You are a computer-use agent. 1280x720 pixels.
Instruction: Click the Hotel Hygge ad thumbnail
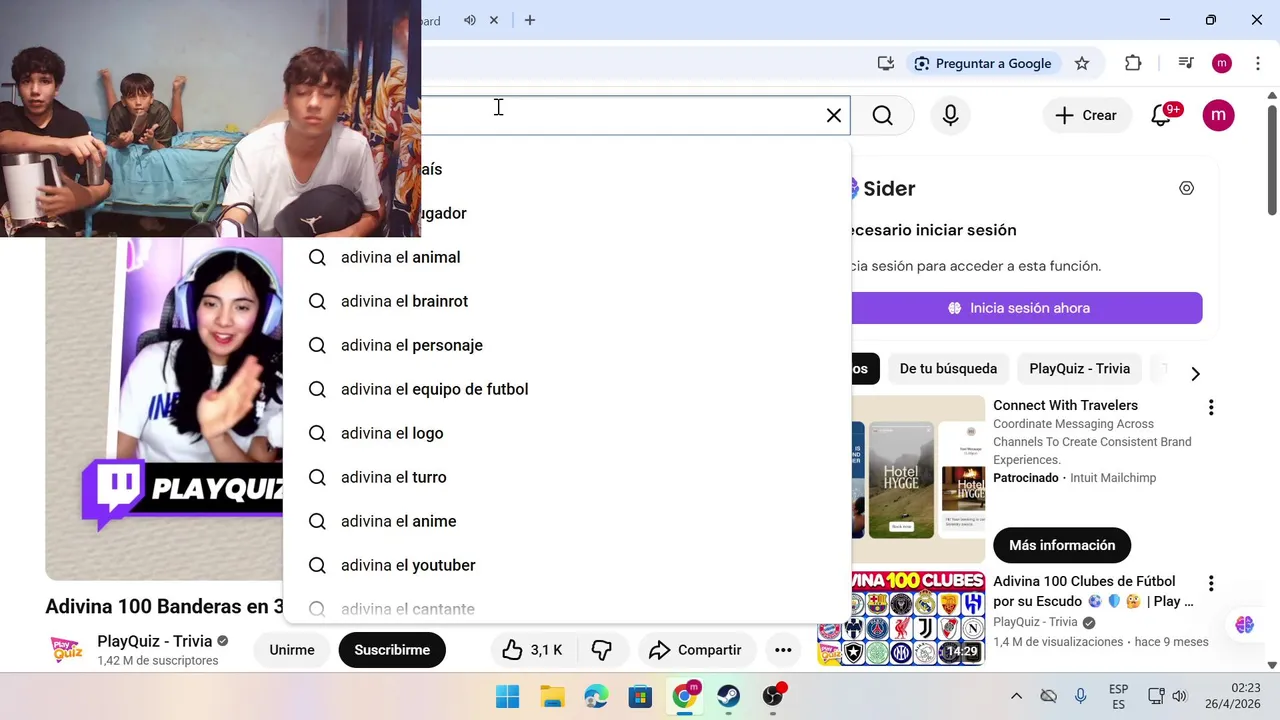[x=918, y=478]
